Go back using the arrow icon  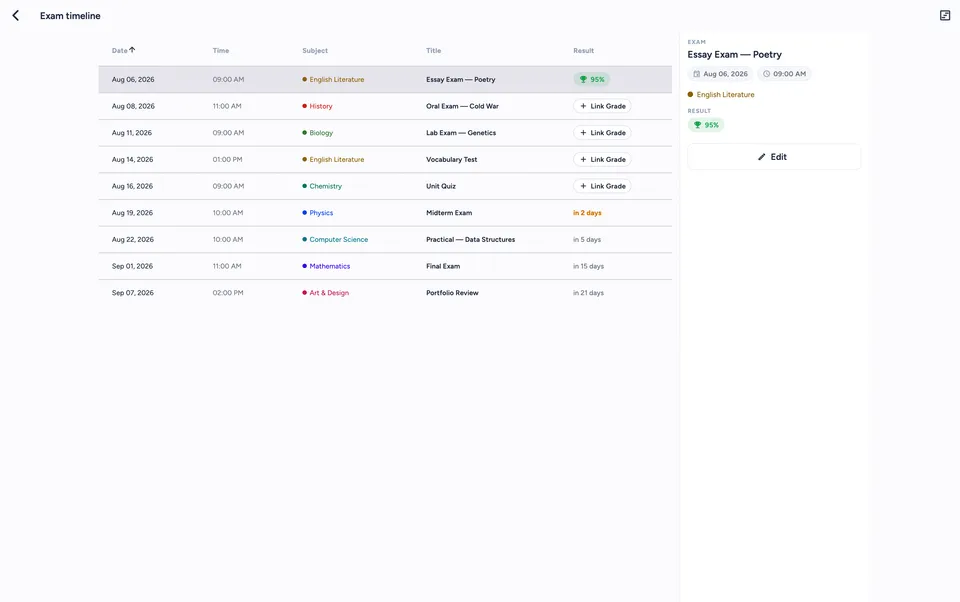(16, 15)
